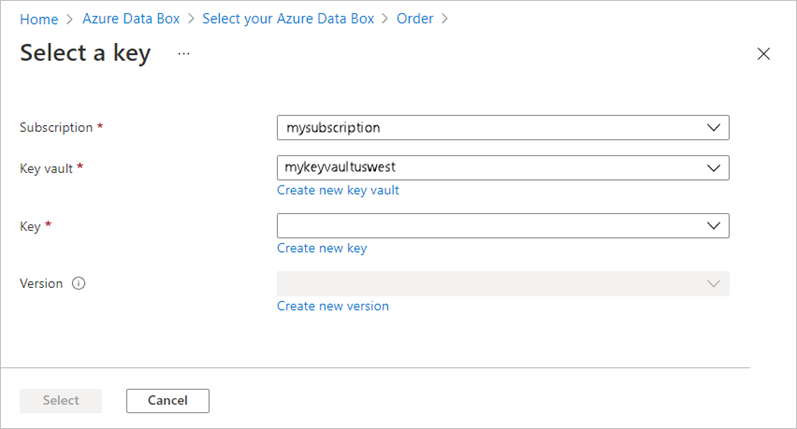797x429 pixels.
Task: Click the mysubscription field text
Action: tap(333, 128)
